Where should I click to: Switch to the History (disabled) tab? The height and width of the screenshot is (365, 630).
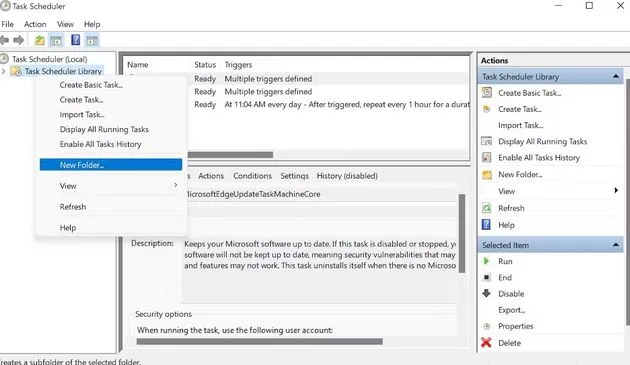347,176
